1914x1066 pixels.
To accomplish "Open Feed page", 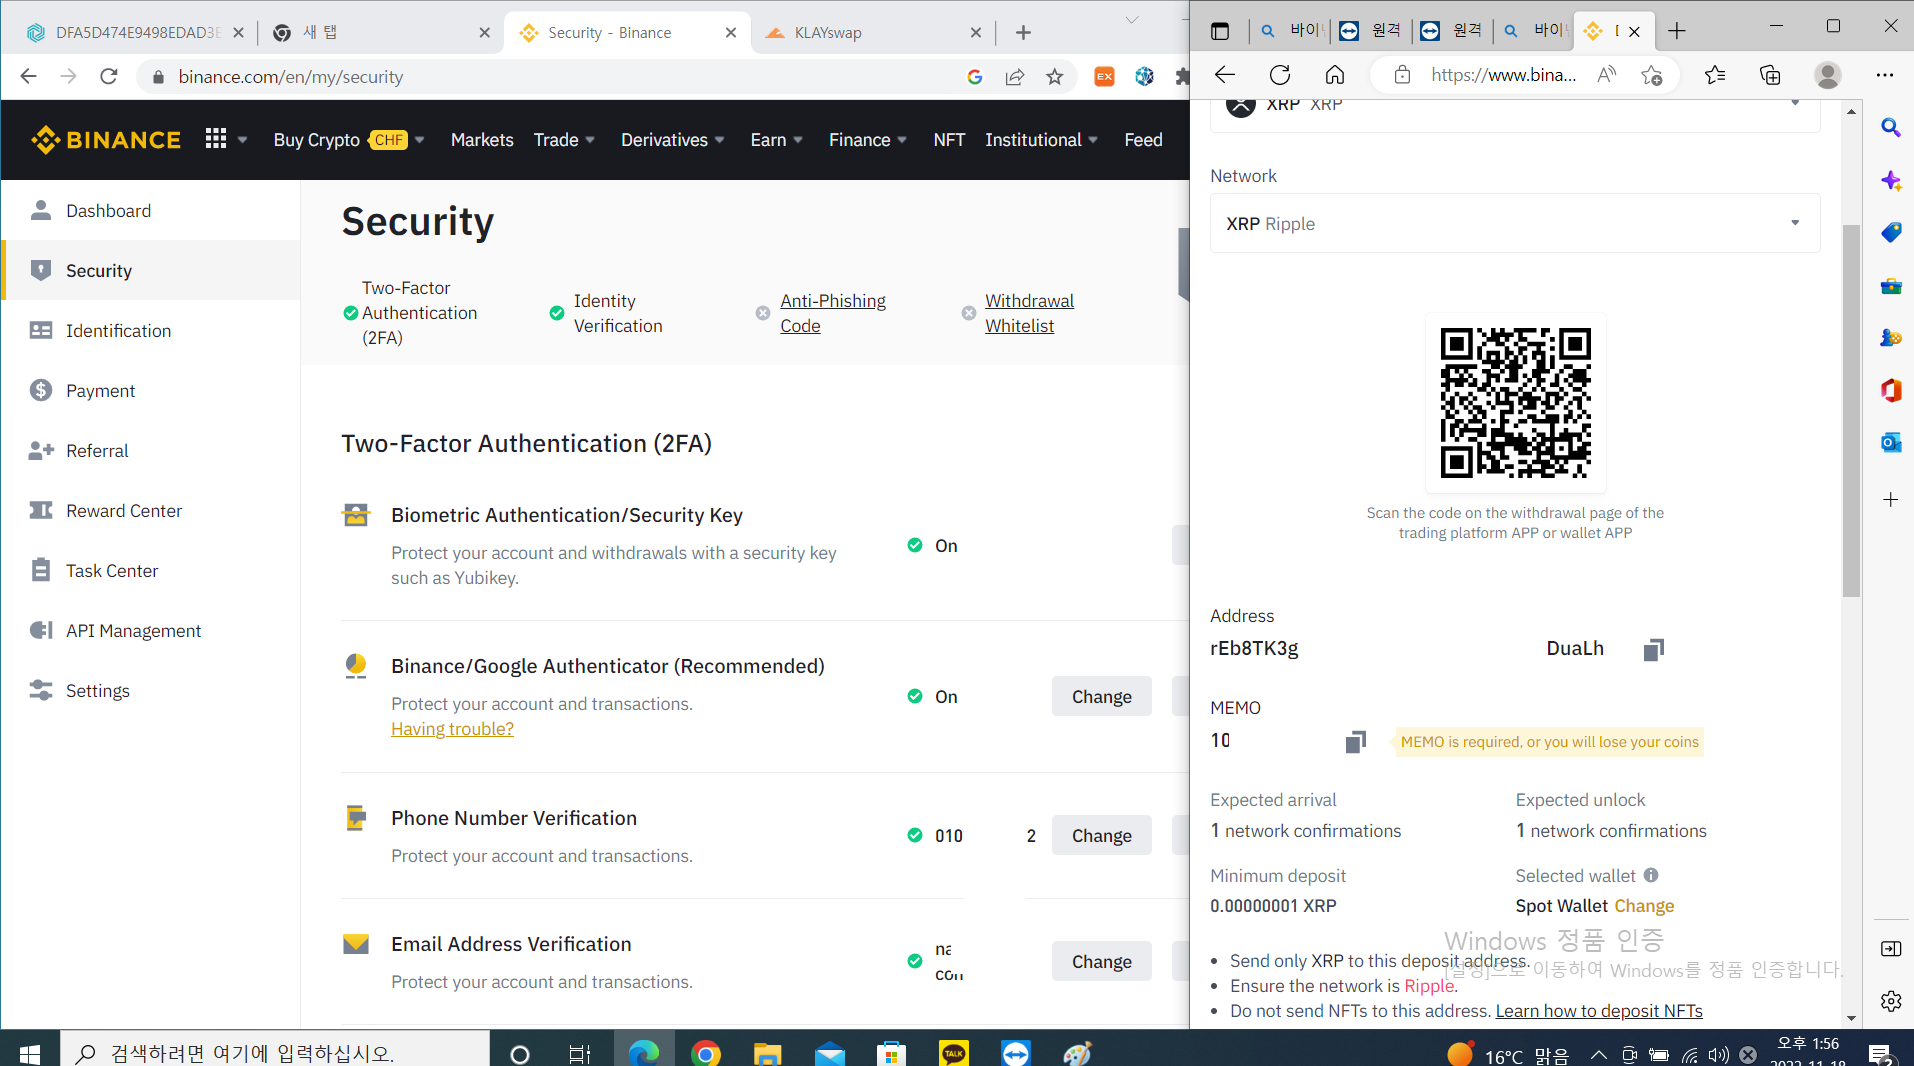I will pyautogui.click(x=1143, y=140).
